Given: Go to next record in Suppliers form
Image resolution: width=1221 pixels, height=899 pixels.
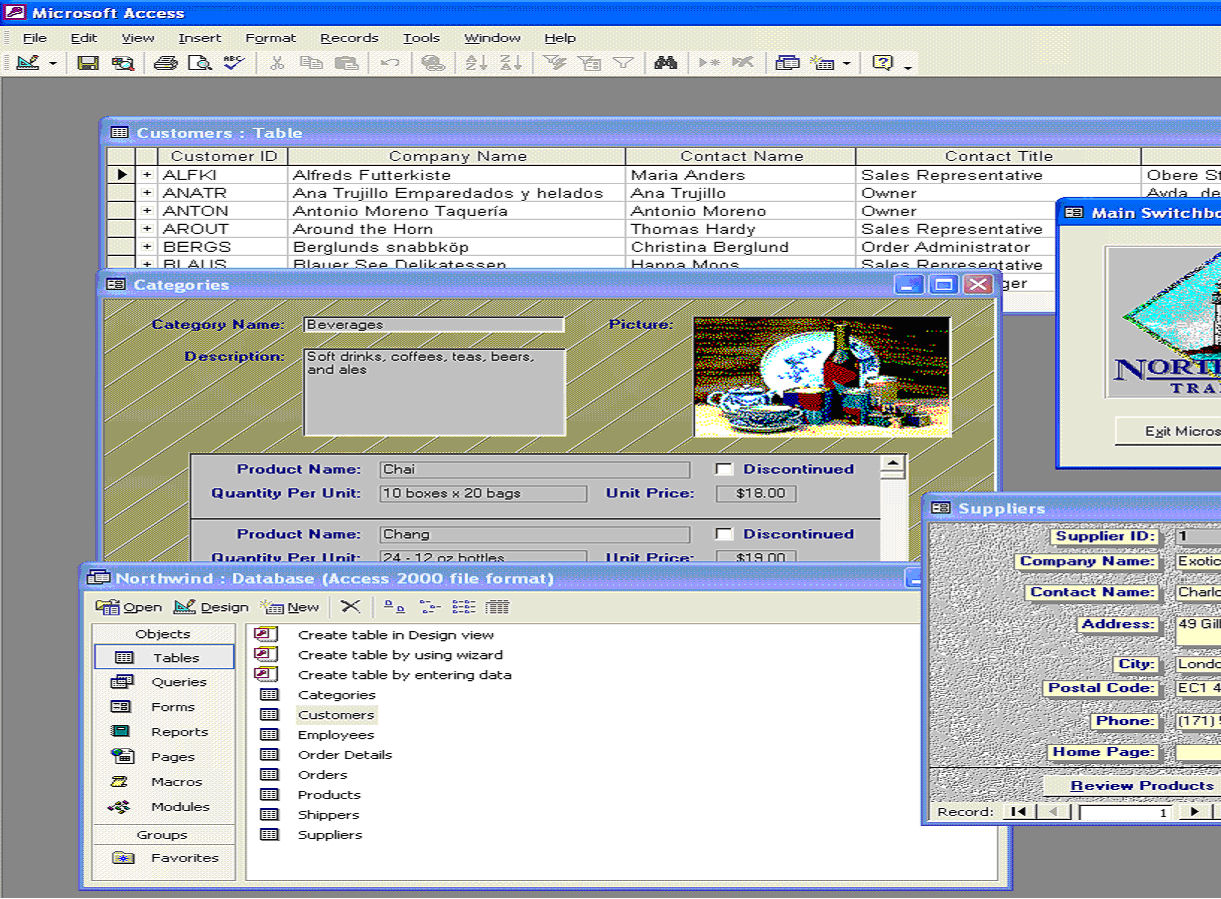Looking at the screenshot, I should click(1194, 812).
